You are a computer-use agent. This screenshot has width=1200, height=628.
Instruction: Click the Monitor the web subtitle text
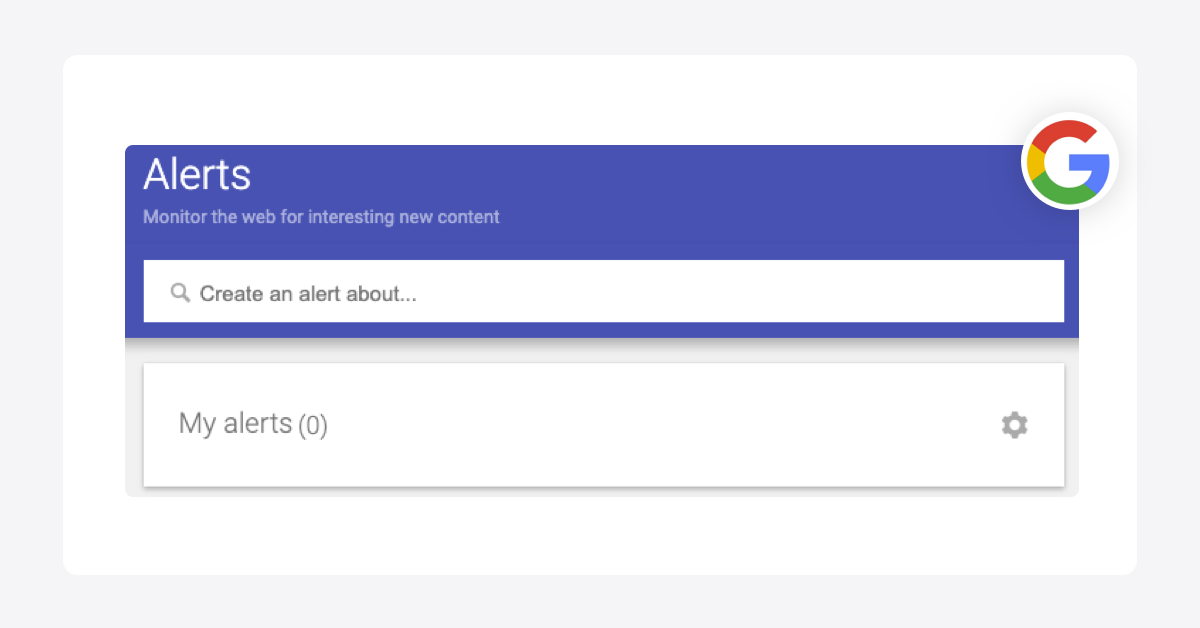pyautogui.click(x=321, y=217)
